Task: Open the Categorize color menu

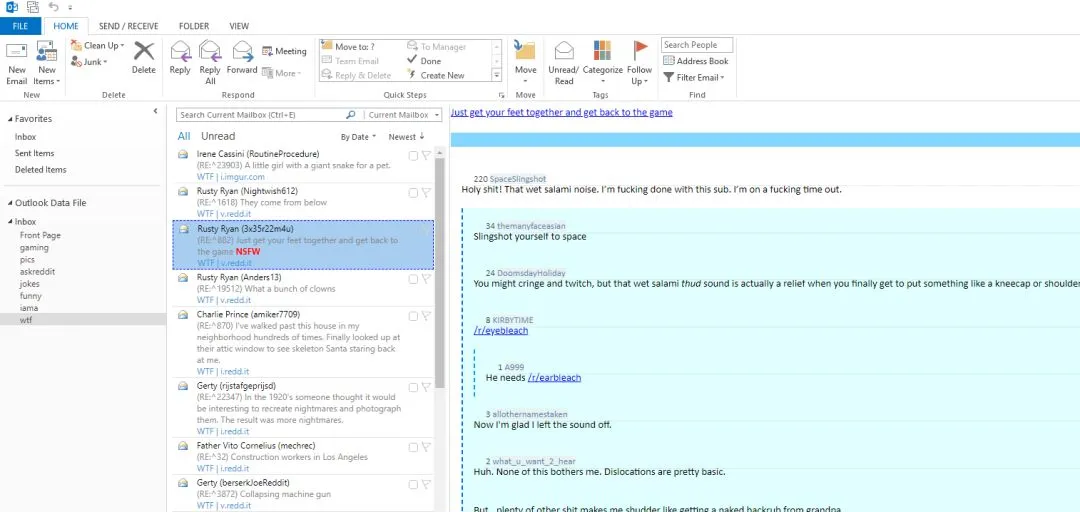Action: click(603, 63)
